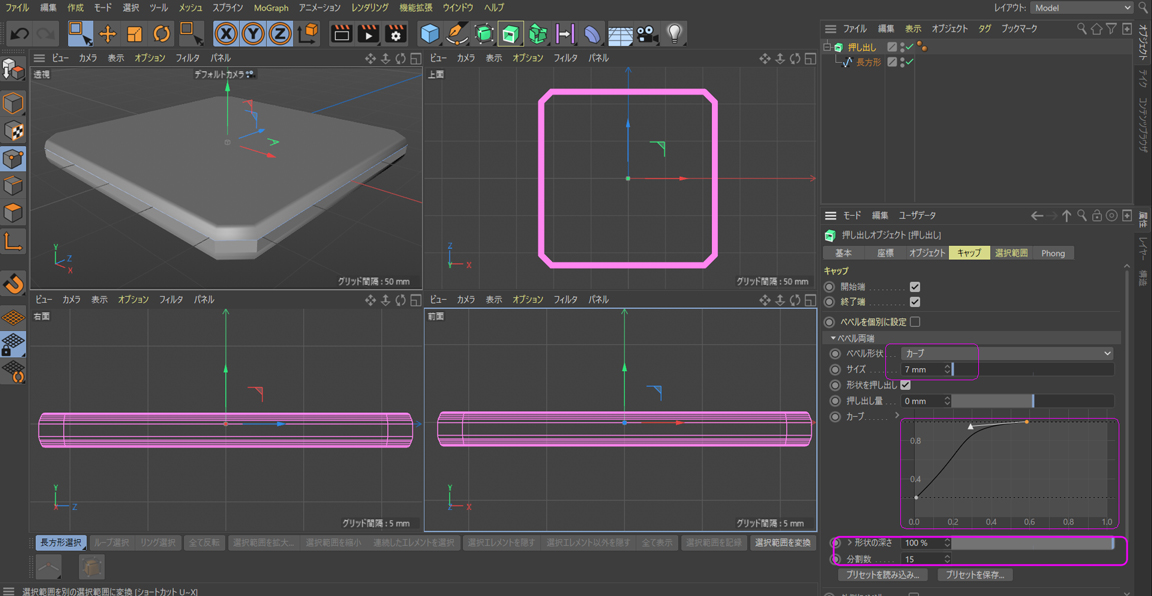Uncheck the 開始端 checkbox
Image resolution: width=1152 pixels, height=596 pixels.
point(915,287)
